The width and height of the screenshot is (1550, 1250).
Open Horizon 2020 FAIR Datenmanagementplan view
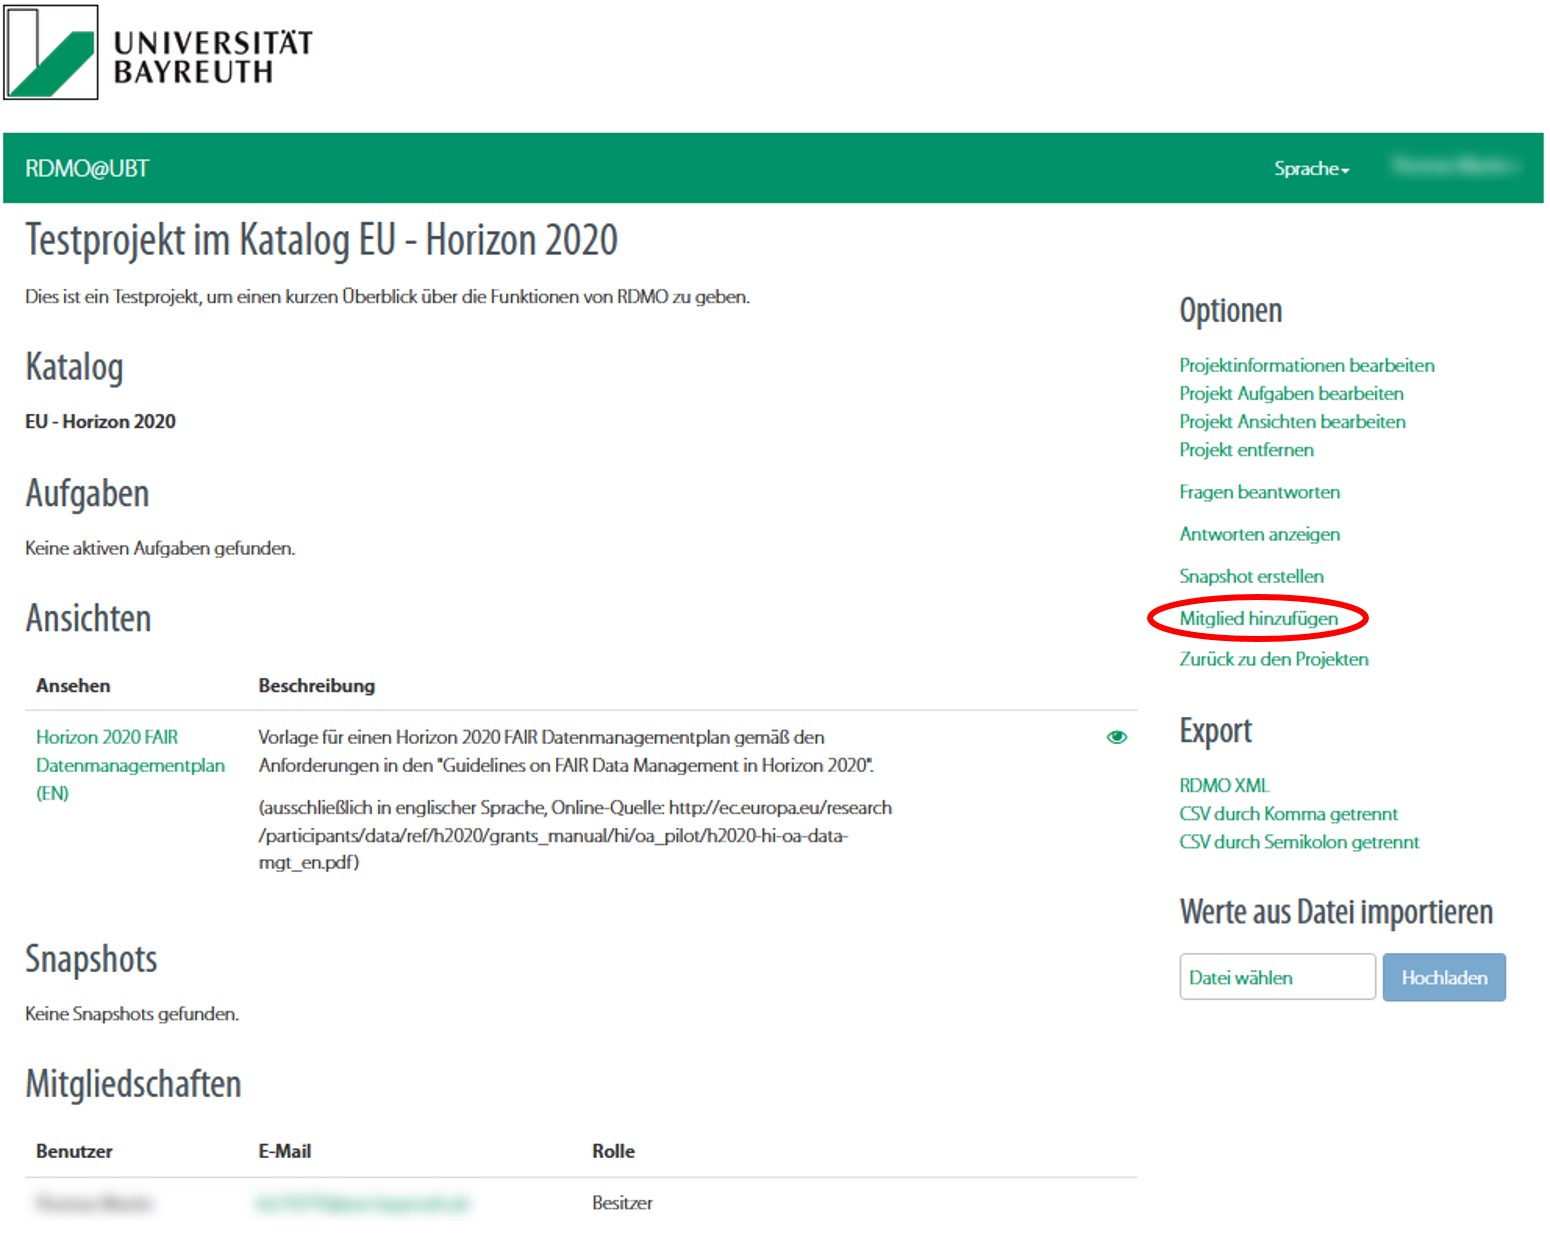(130, 765)
